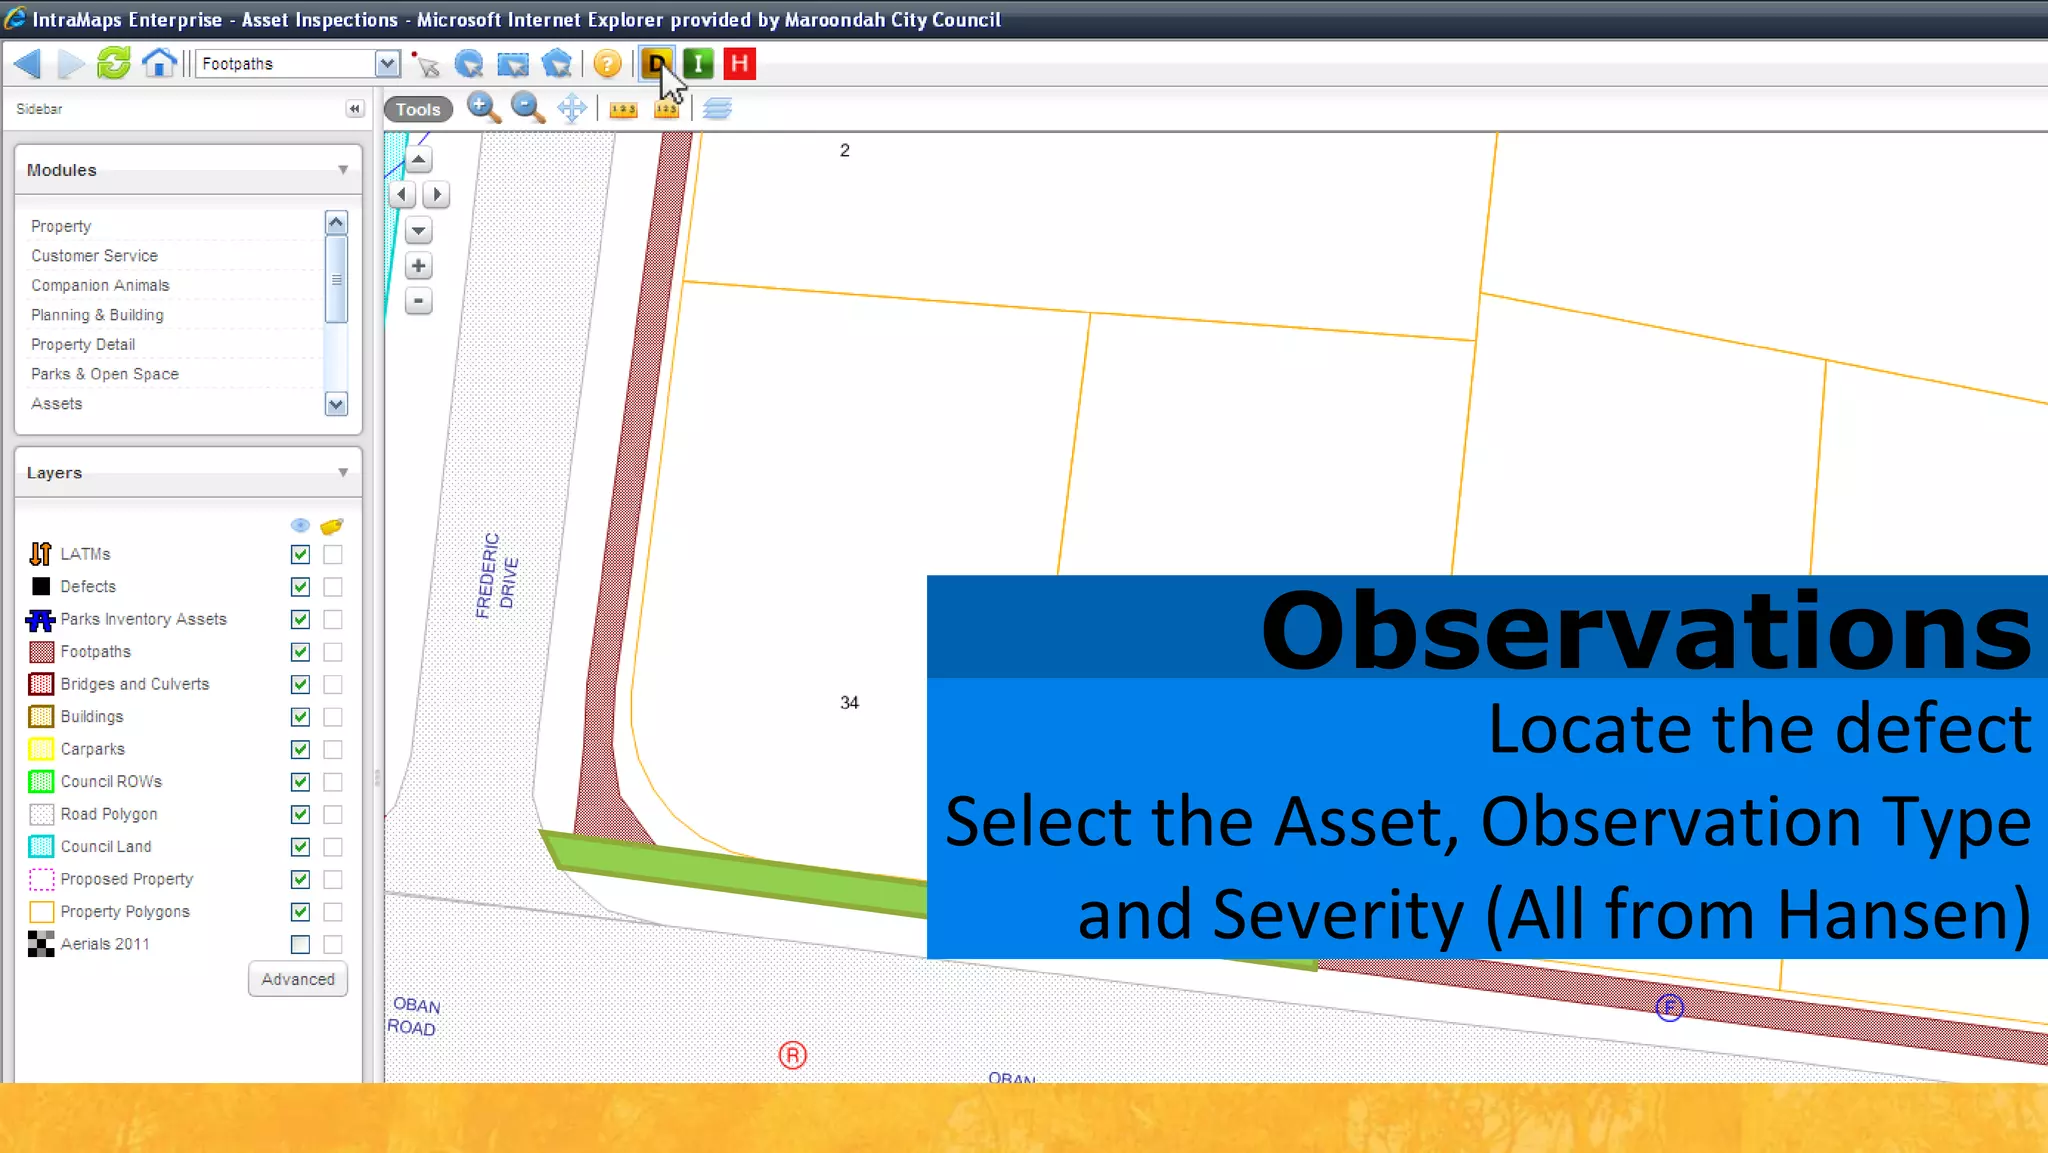Click the red R marker on map

click(792, 1055)
